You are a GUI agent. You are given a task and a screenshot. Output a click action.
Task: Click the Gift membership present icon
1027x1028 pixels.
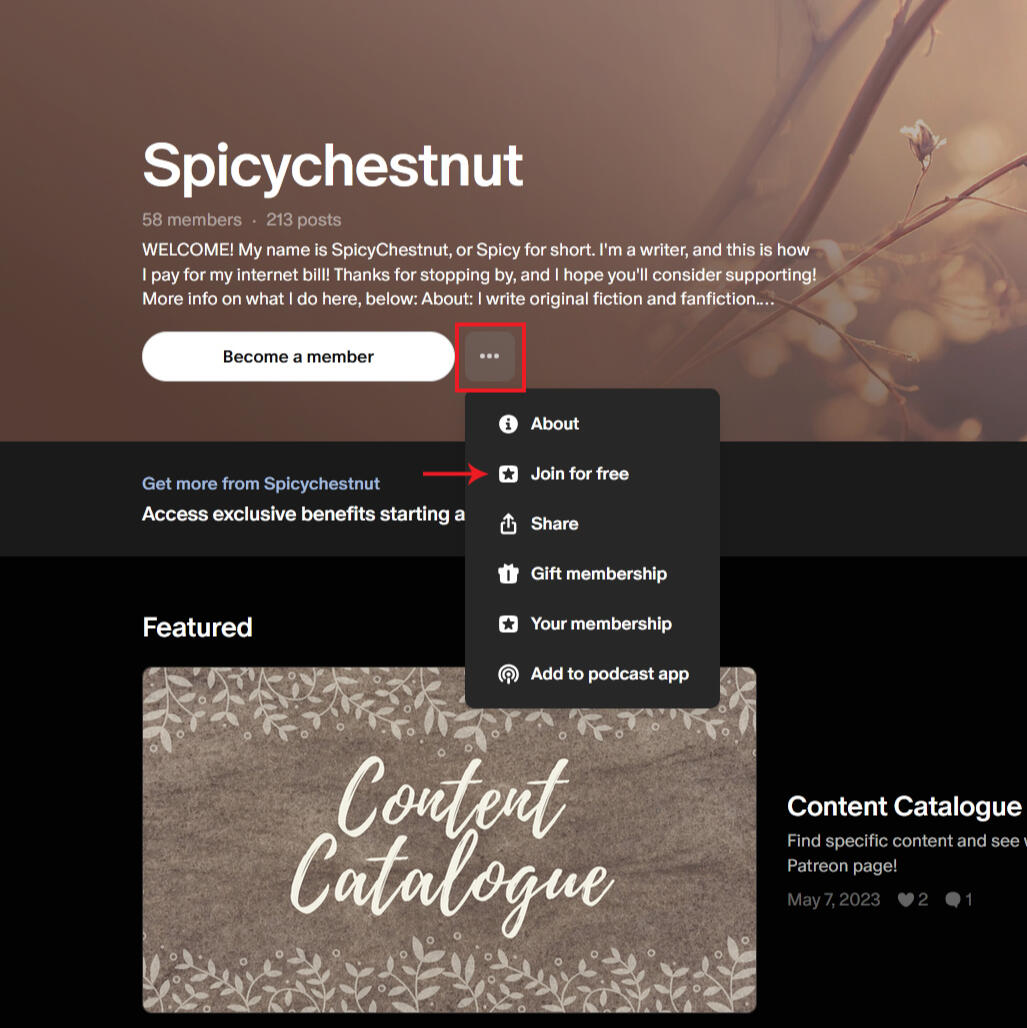(508, 574)
